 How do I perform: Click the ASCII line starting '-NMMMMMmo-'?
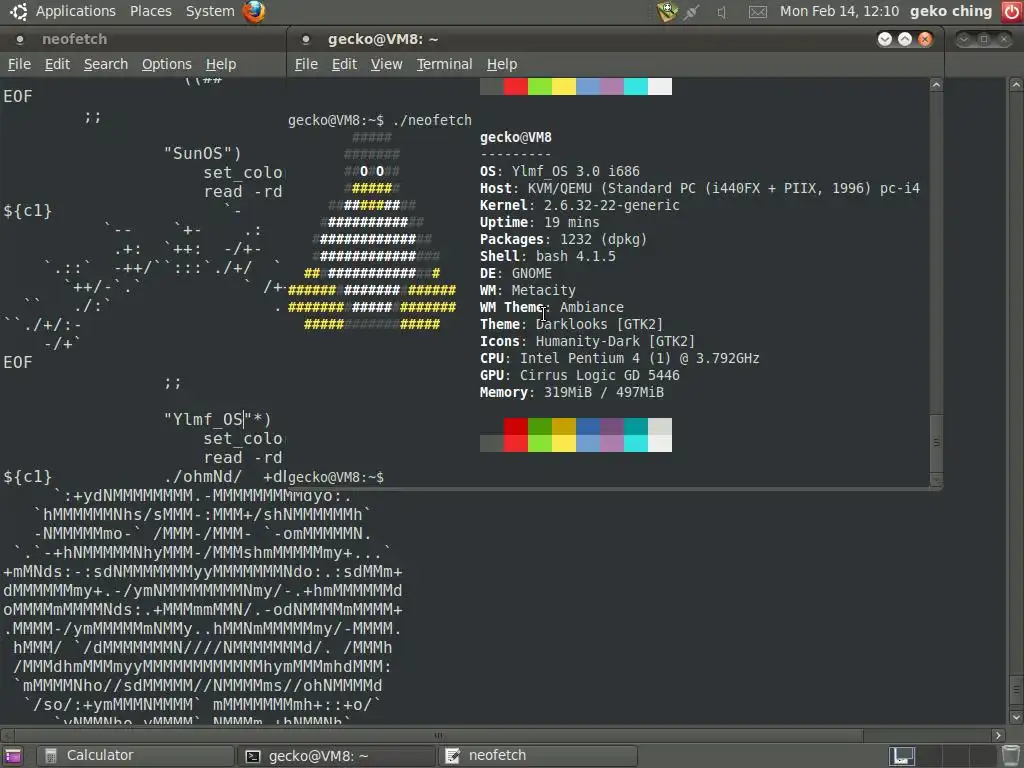click(x=202, y=534)
